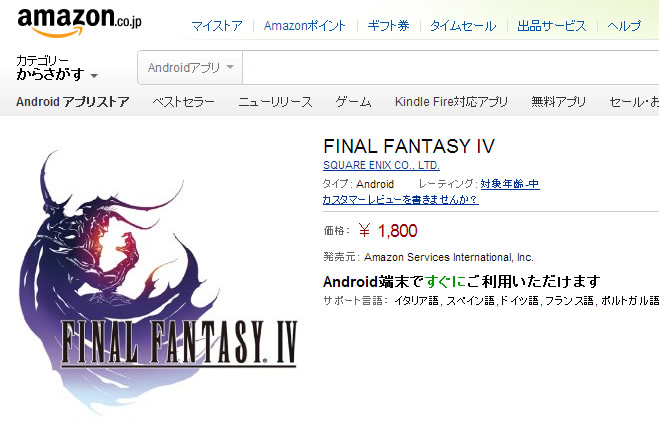Open the タイムセール page

point(463,26)
